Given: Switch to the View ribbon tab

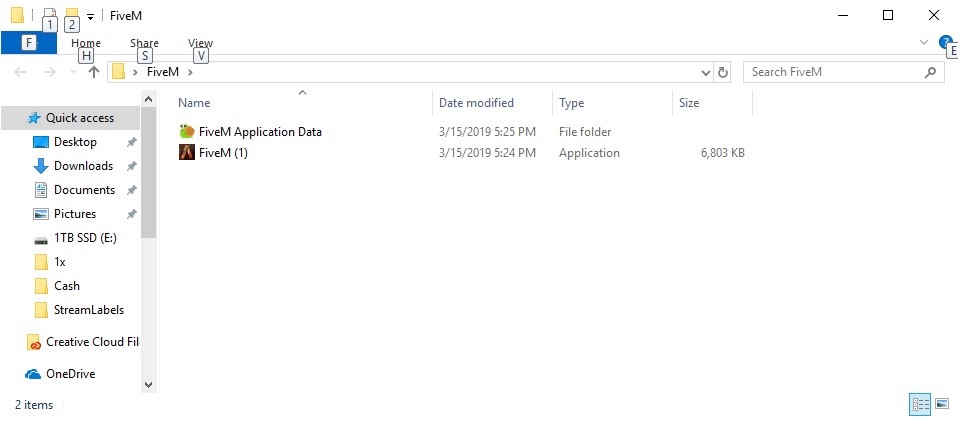Looking at the screenshot, I should [x=200, y=43].
